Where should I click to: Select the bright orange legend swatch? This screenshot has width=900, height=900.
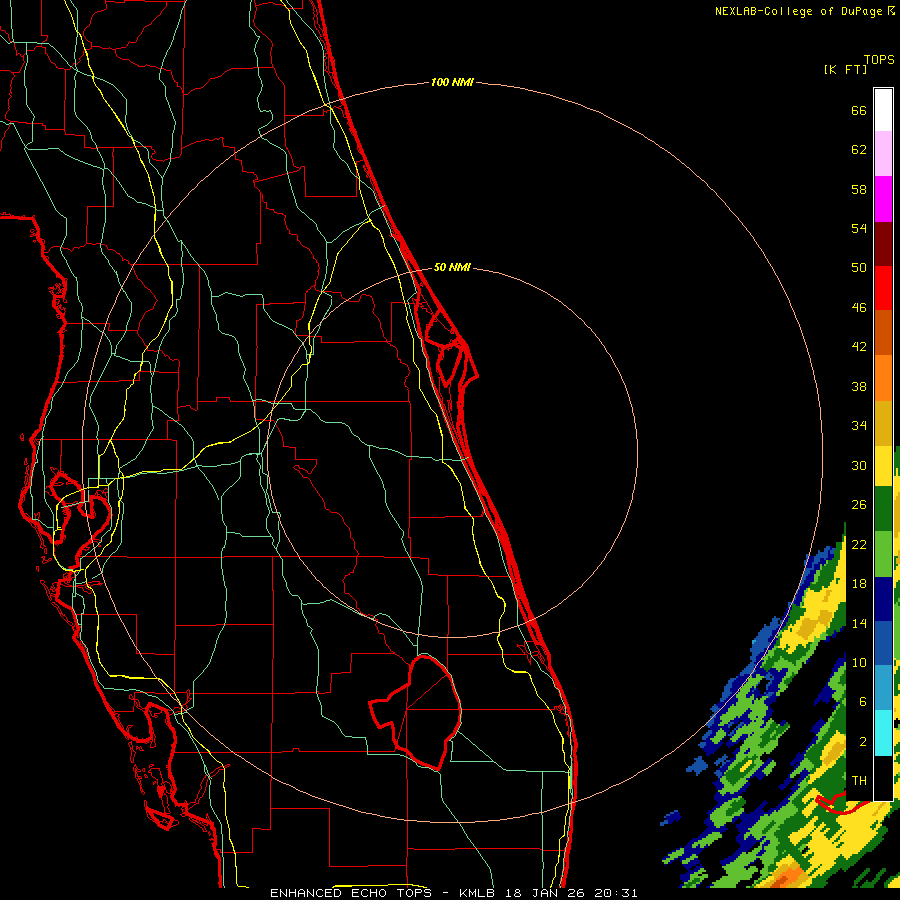coord(883,378)
